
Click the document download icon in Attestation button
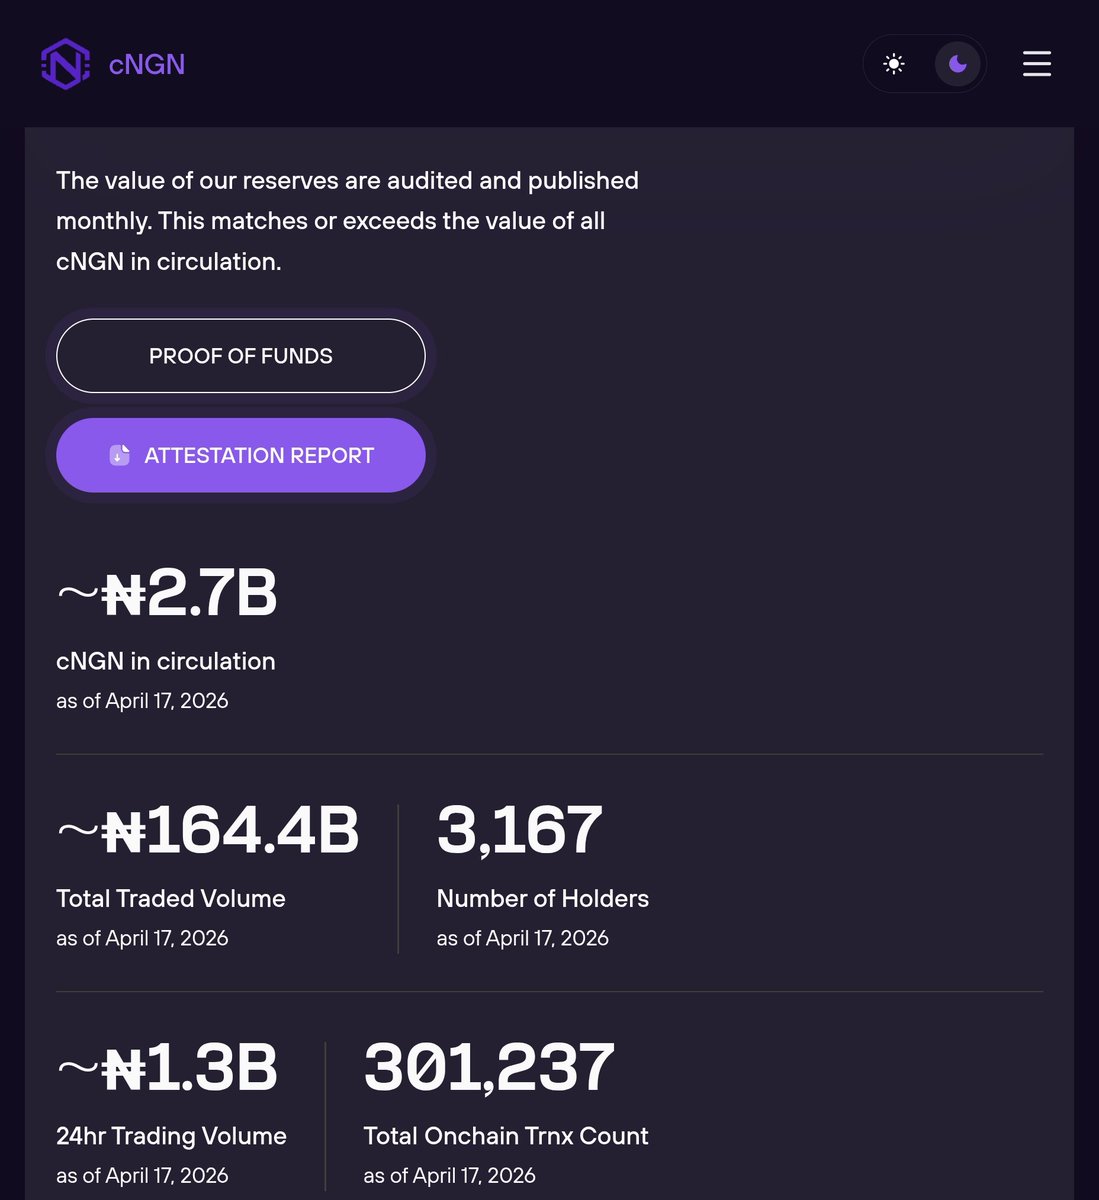click(120, 455)
